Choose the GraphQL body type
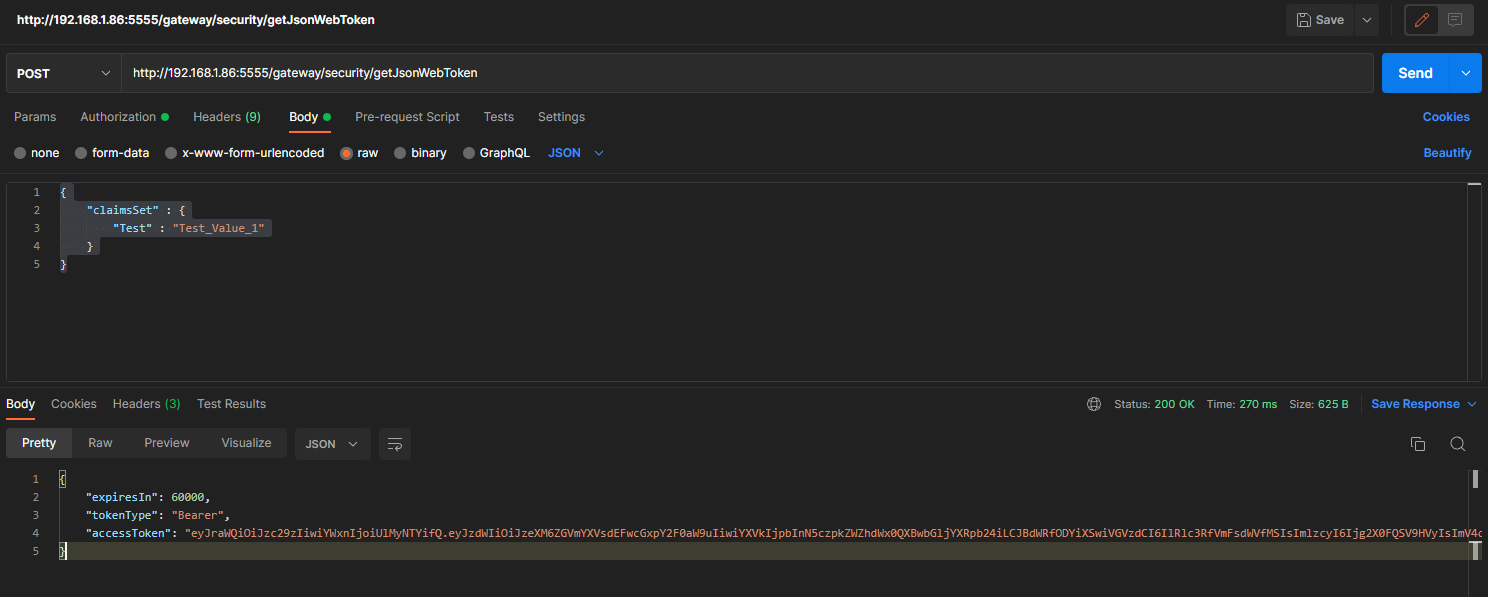Viewport: 1488px width, 597px height. (x=469, y=153)
